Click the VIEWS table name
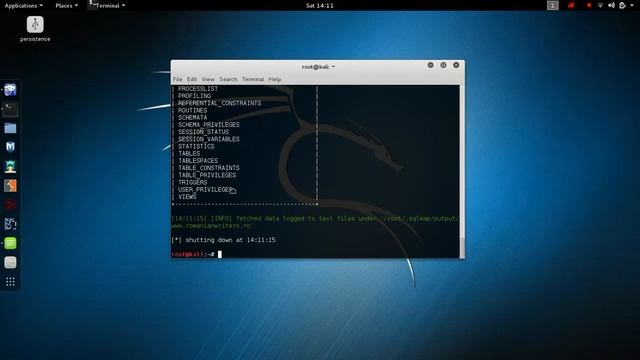 tap(187, 197)
